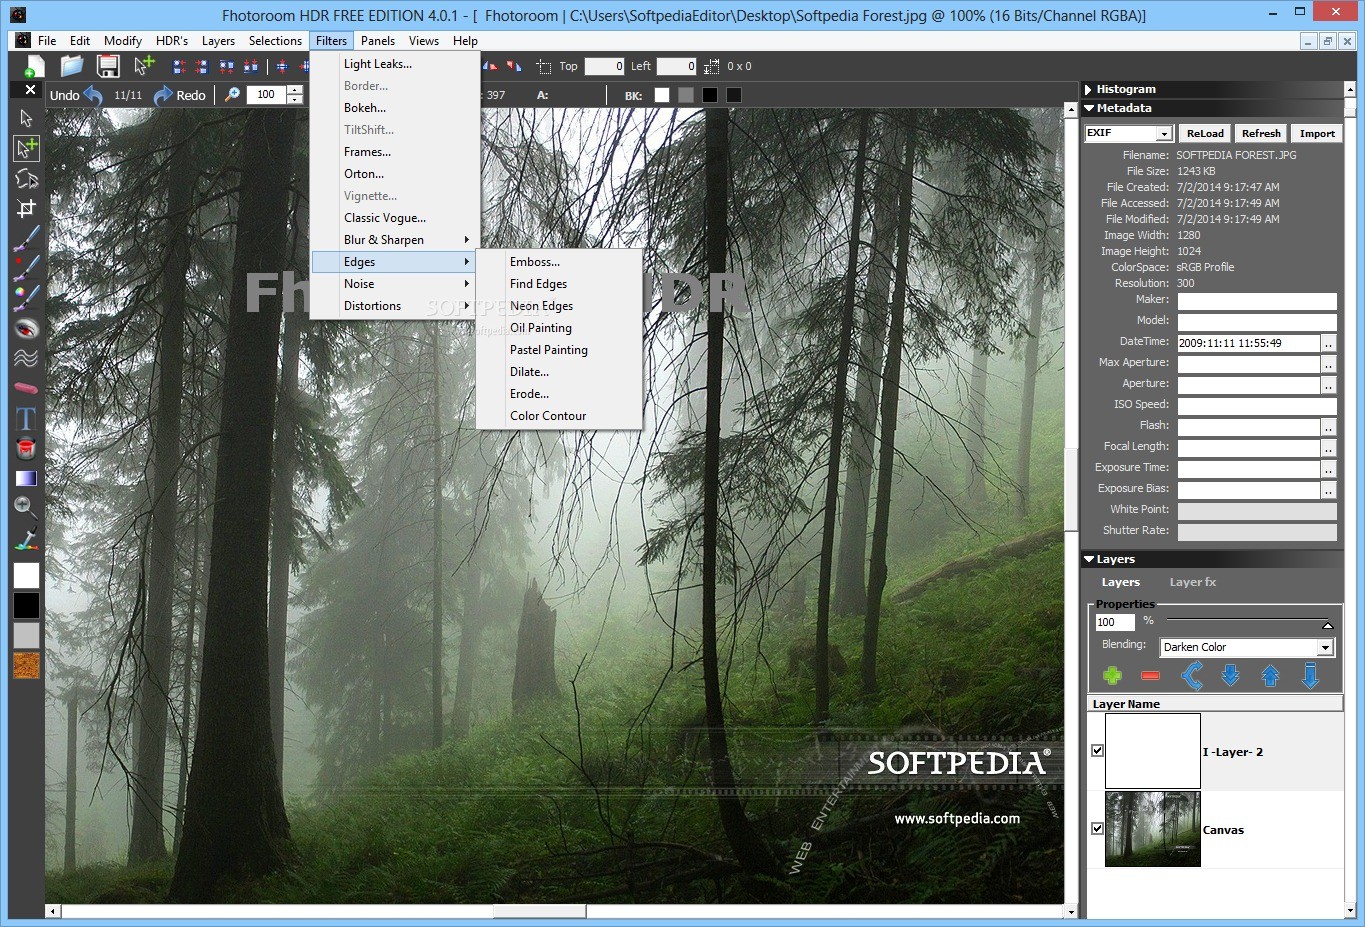Open the EXIF metadata type dropdown
The image size is (1365, 927).
pos(1164,133)
